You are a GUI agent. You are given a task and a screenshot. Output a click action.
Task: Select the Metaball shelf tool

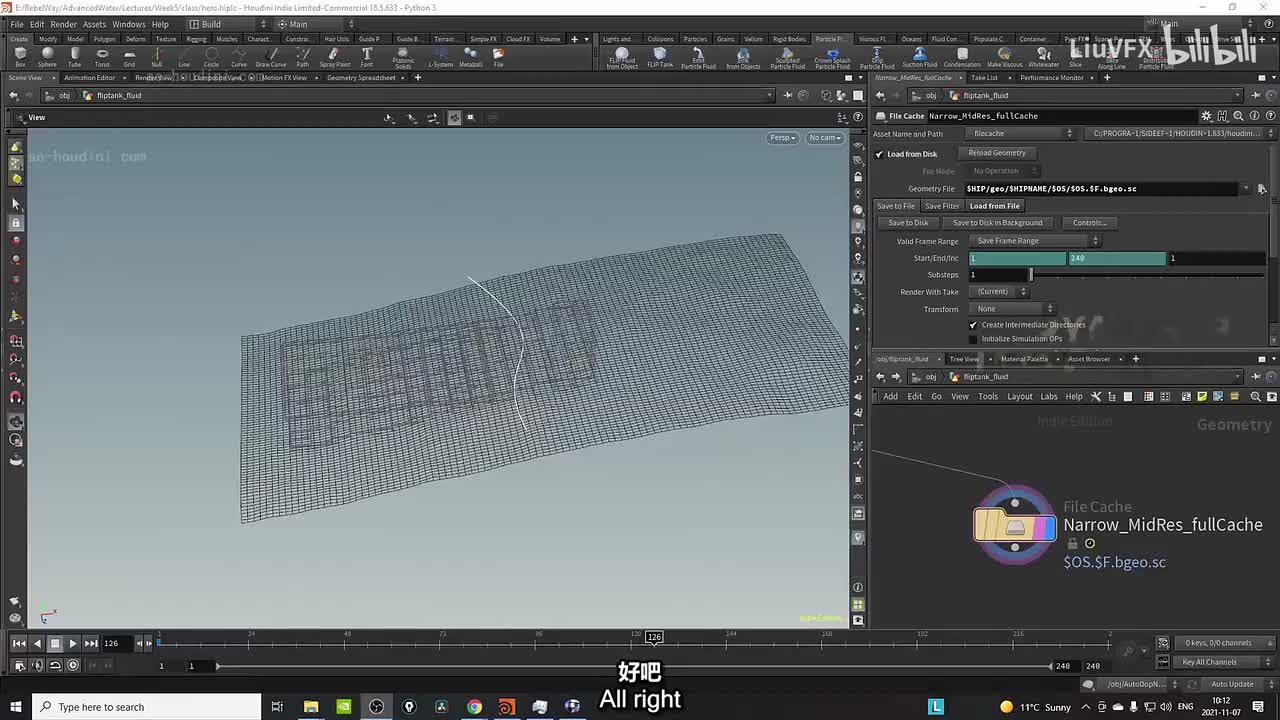[x=470, y=57]
